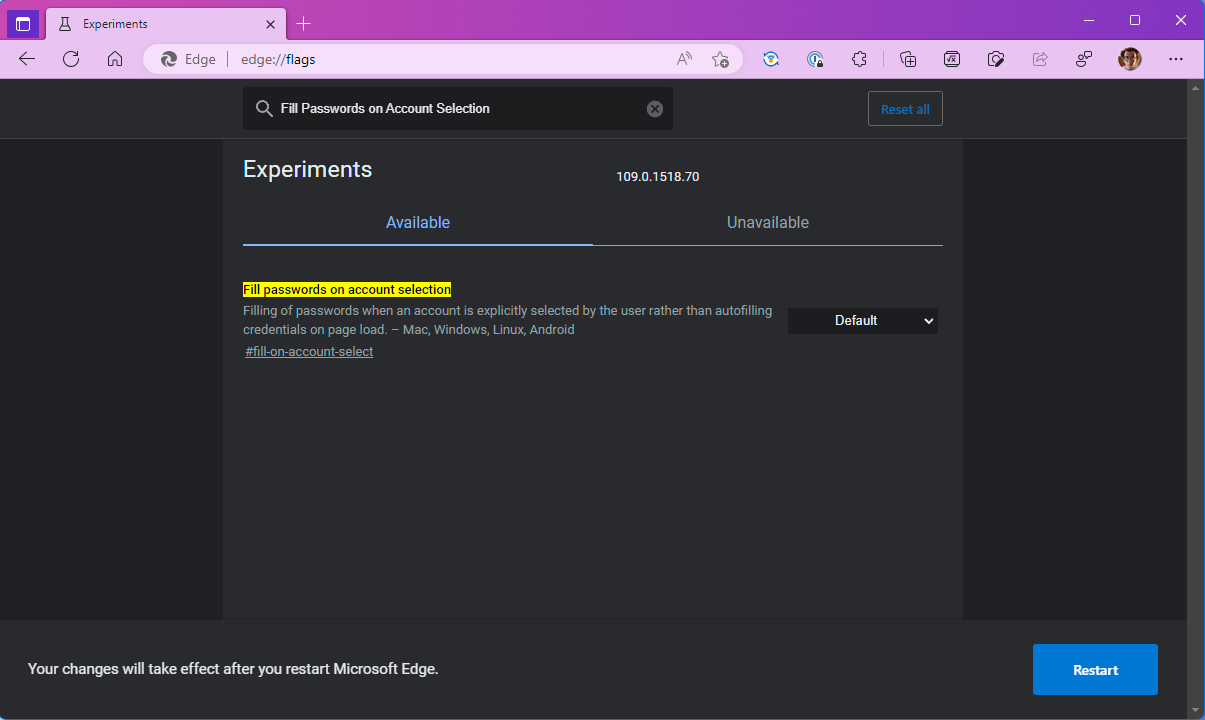Click the Share toolbar icon
The width and height of the screenshot is (1205, 720).
pos(1040,59)
